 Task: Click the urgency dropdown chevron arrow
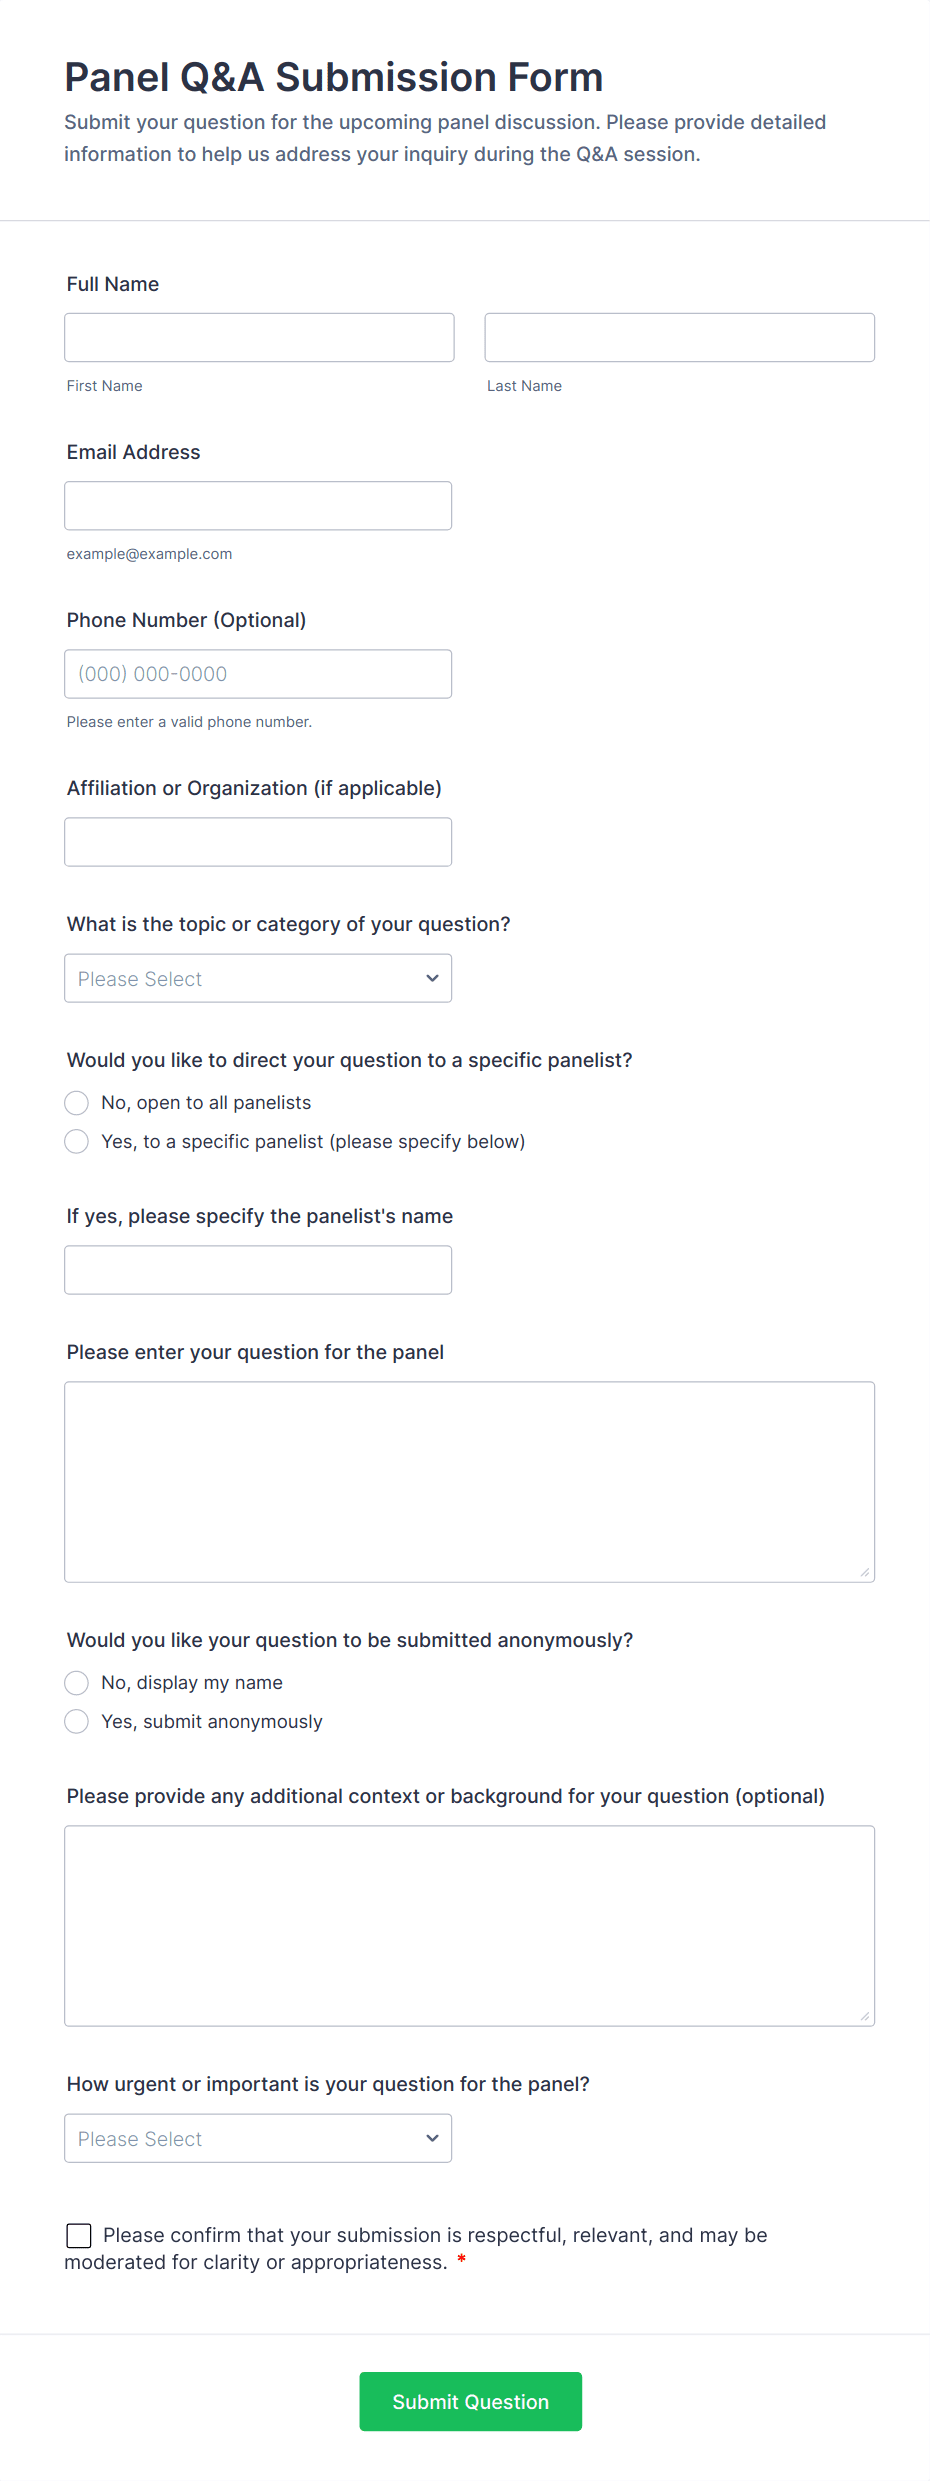point(432,2138)
